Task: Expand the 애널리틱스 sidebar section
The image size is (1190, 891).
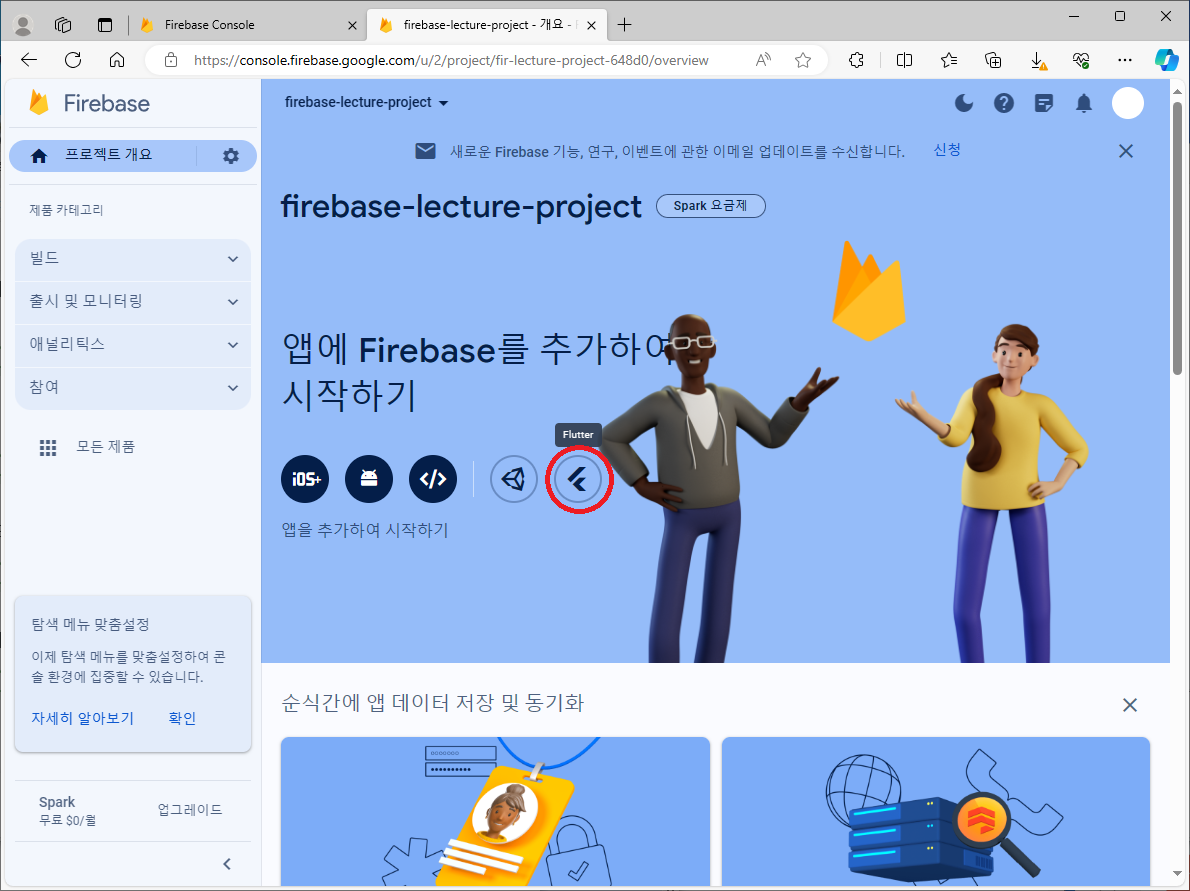Action: point(132,345)
